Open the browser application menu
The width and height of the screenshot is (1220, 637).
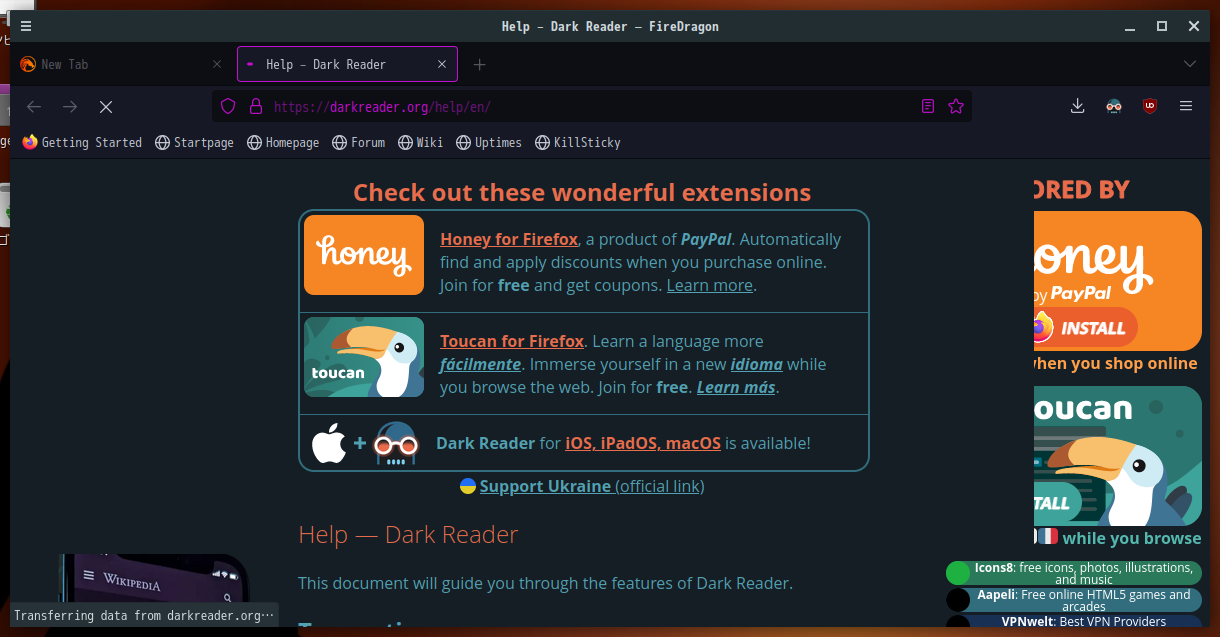1186,106
